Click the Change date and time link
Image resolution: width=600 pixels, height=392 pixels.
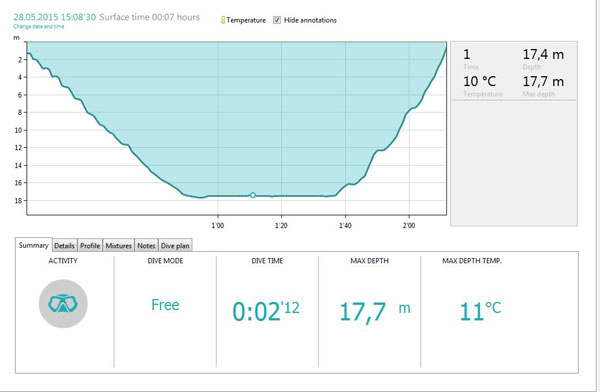[x=39, y=26]
